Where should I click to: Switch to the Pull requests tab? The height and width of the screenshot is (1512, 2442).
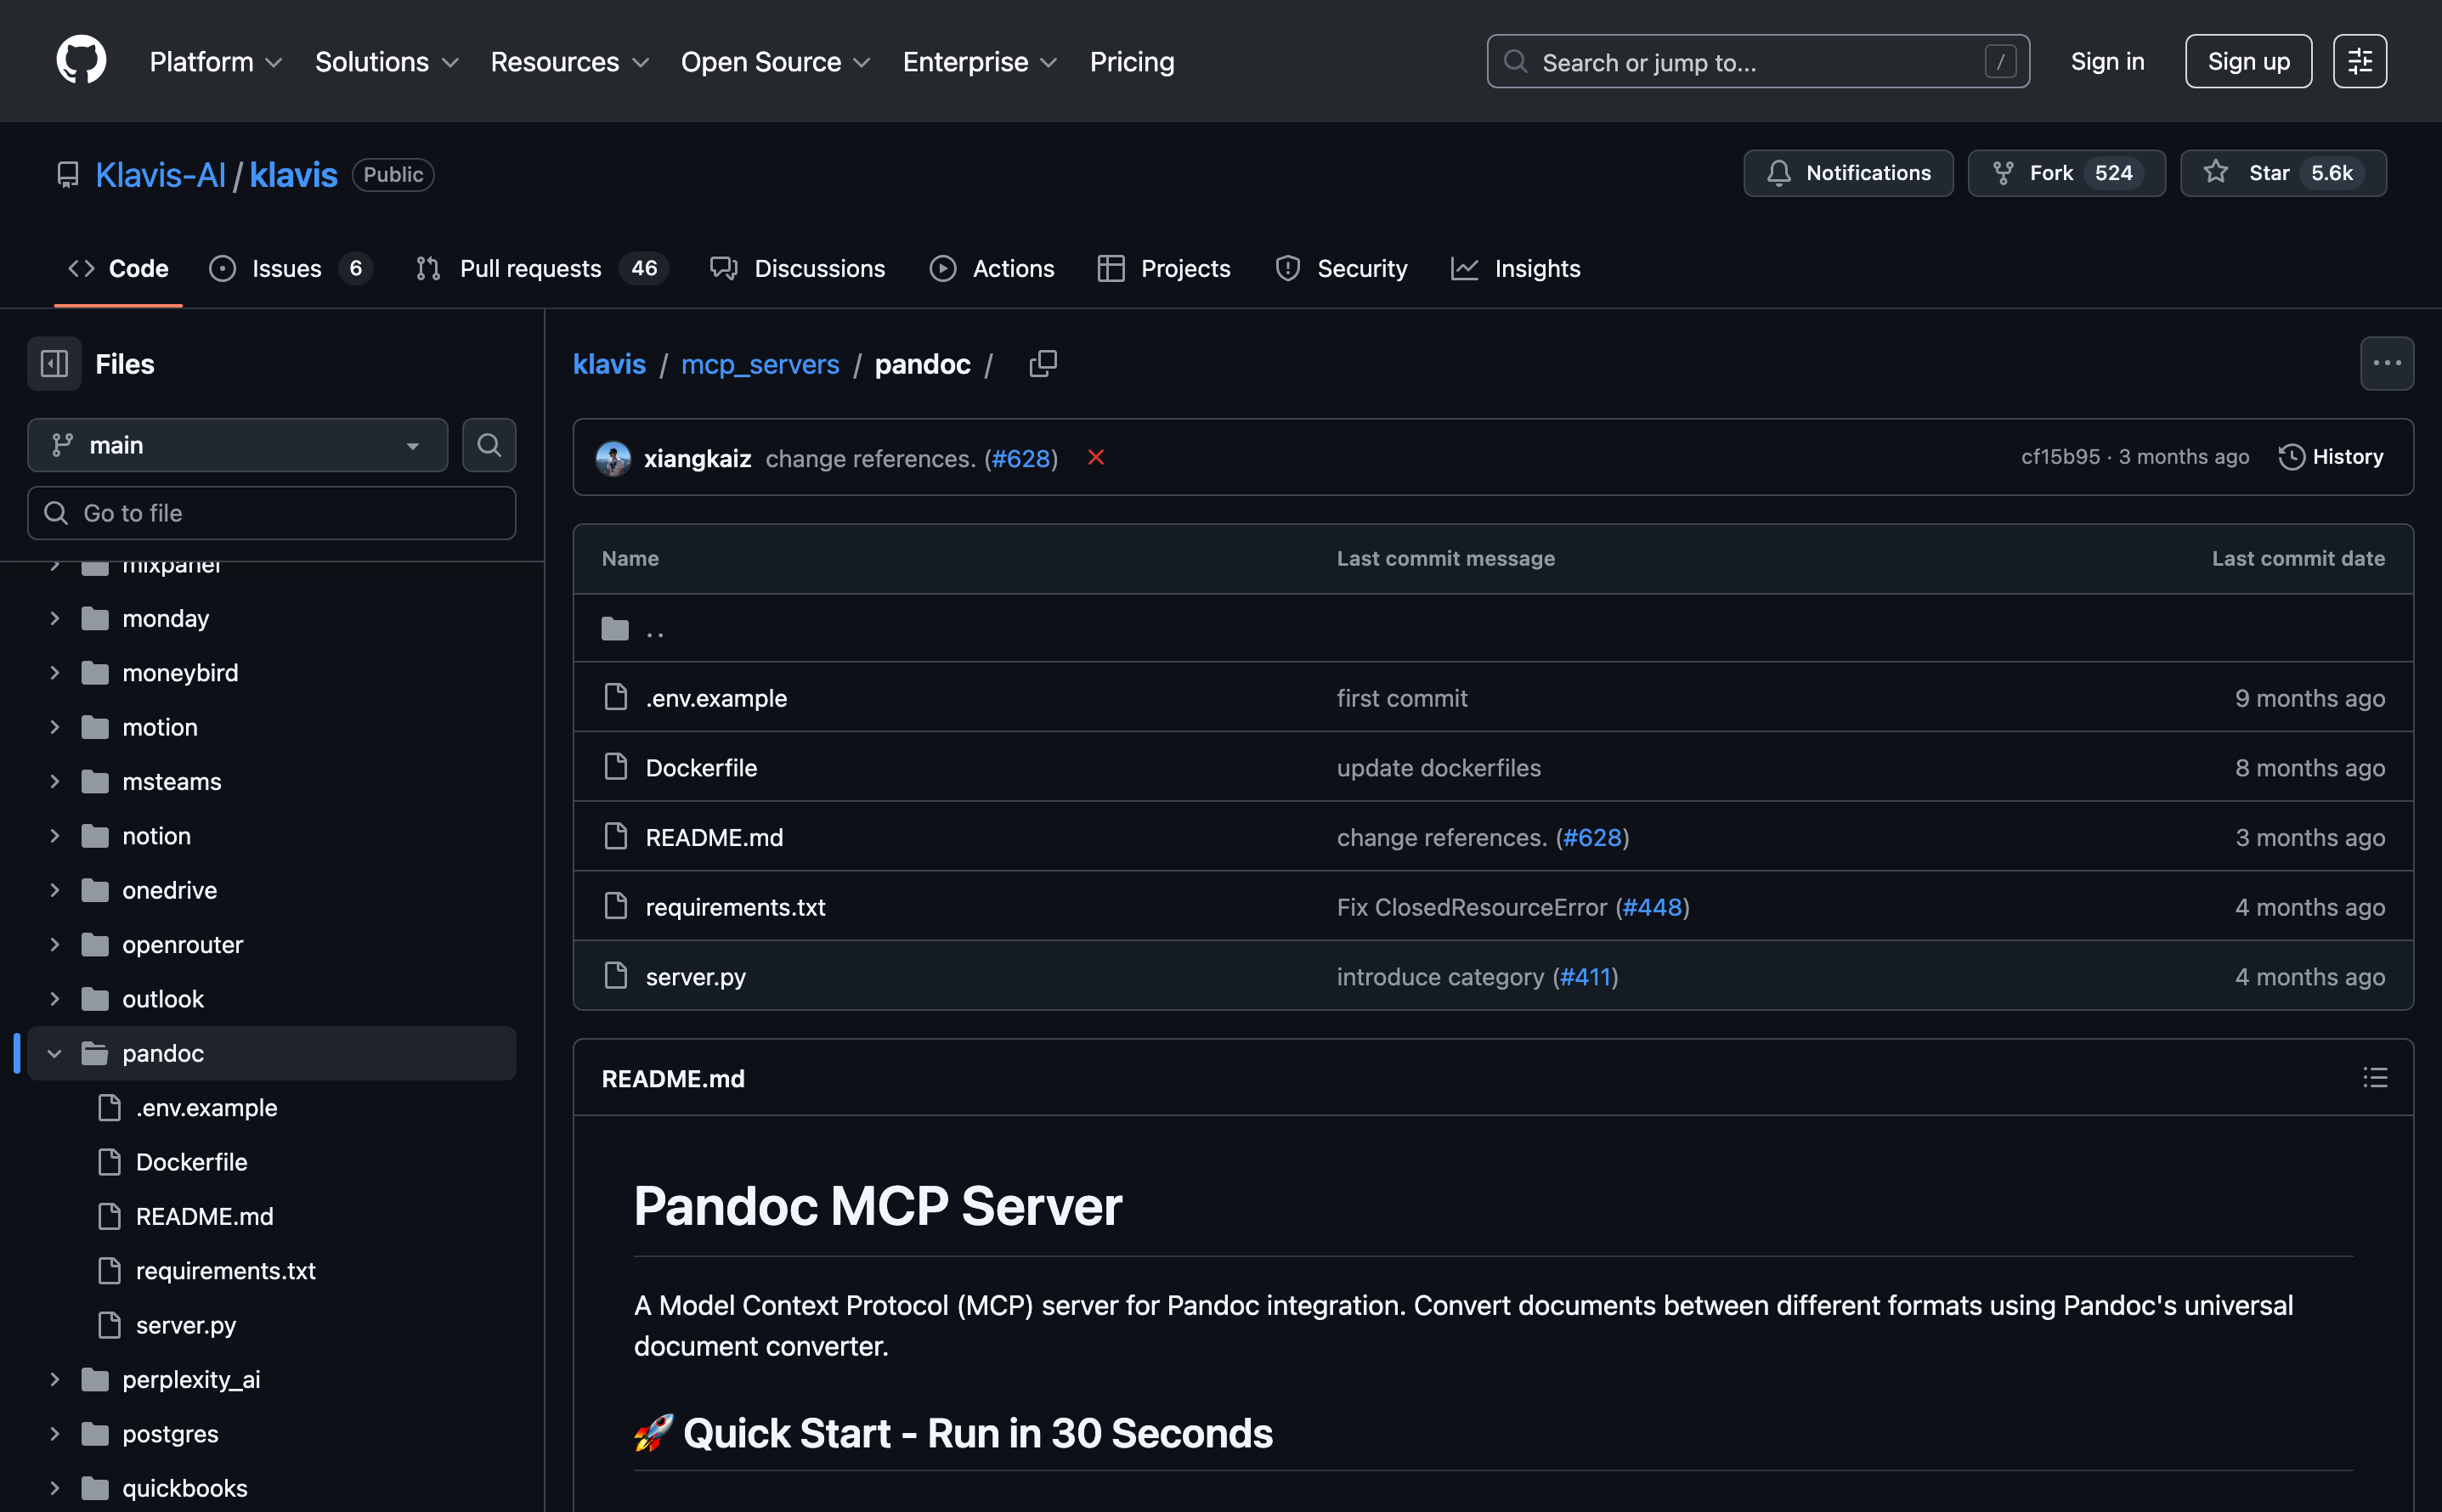(530, 268)
